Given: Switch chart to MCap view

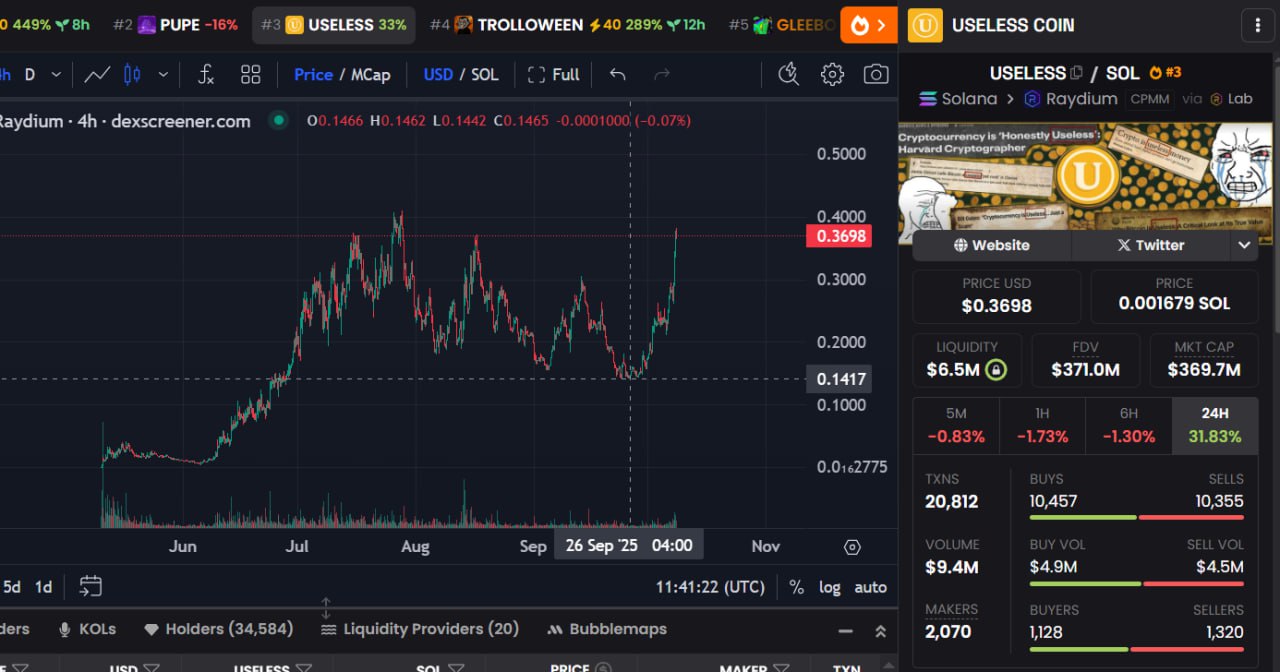Looking at the screenshot, I should [371, 74].
